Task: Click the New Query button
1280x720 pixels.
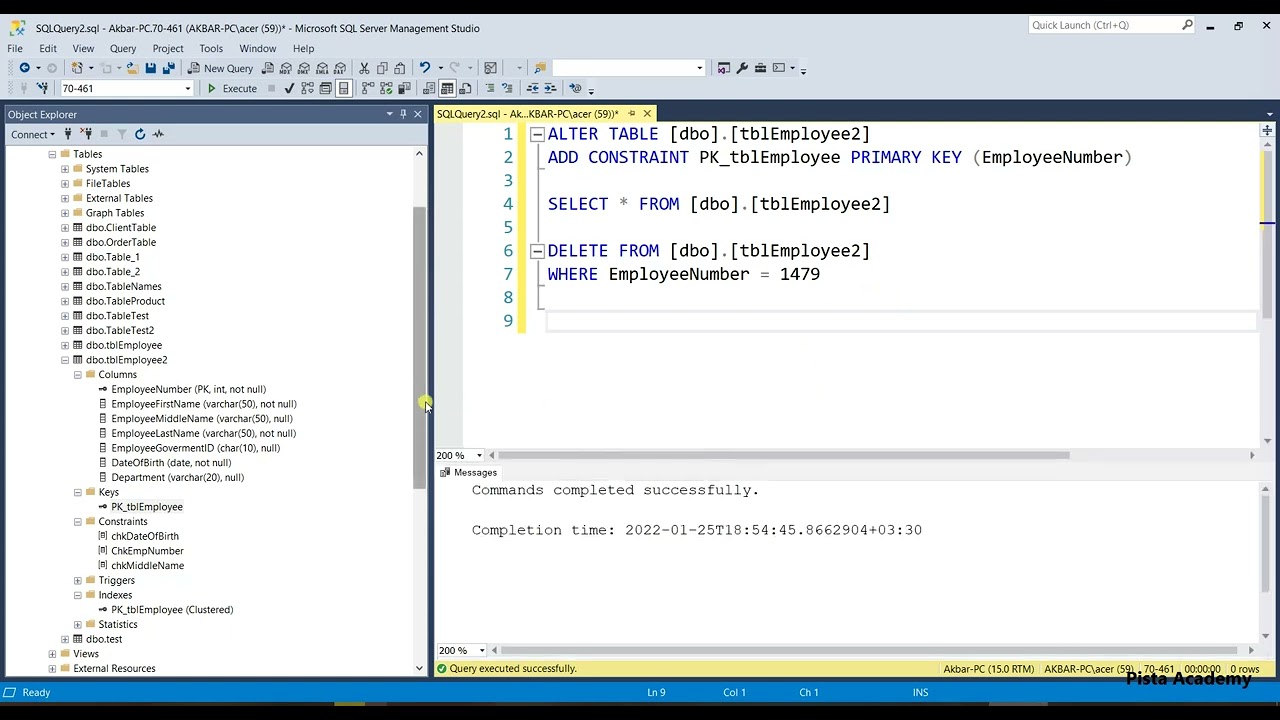Action: (220, 68)
